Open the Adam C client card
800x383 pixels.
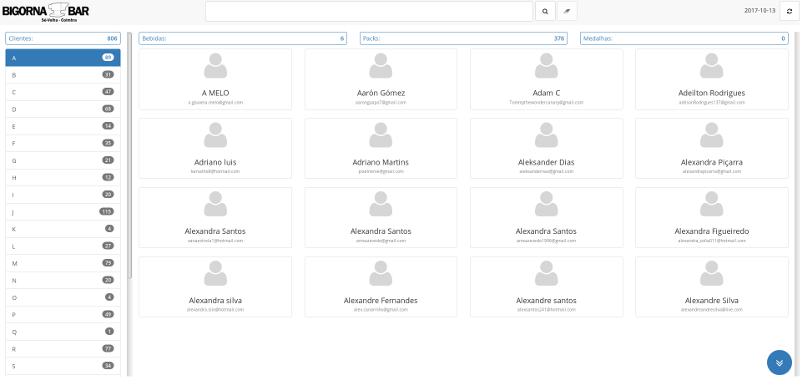[546, 79]
